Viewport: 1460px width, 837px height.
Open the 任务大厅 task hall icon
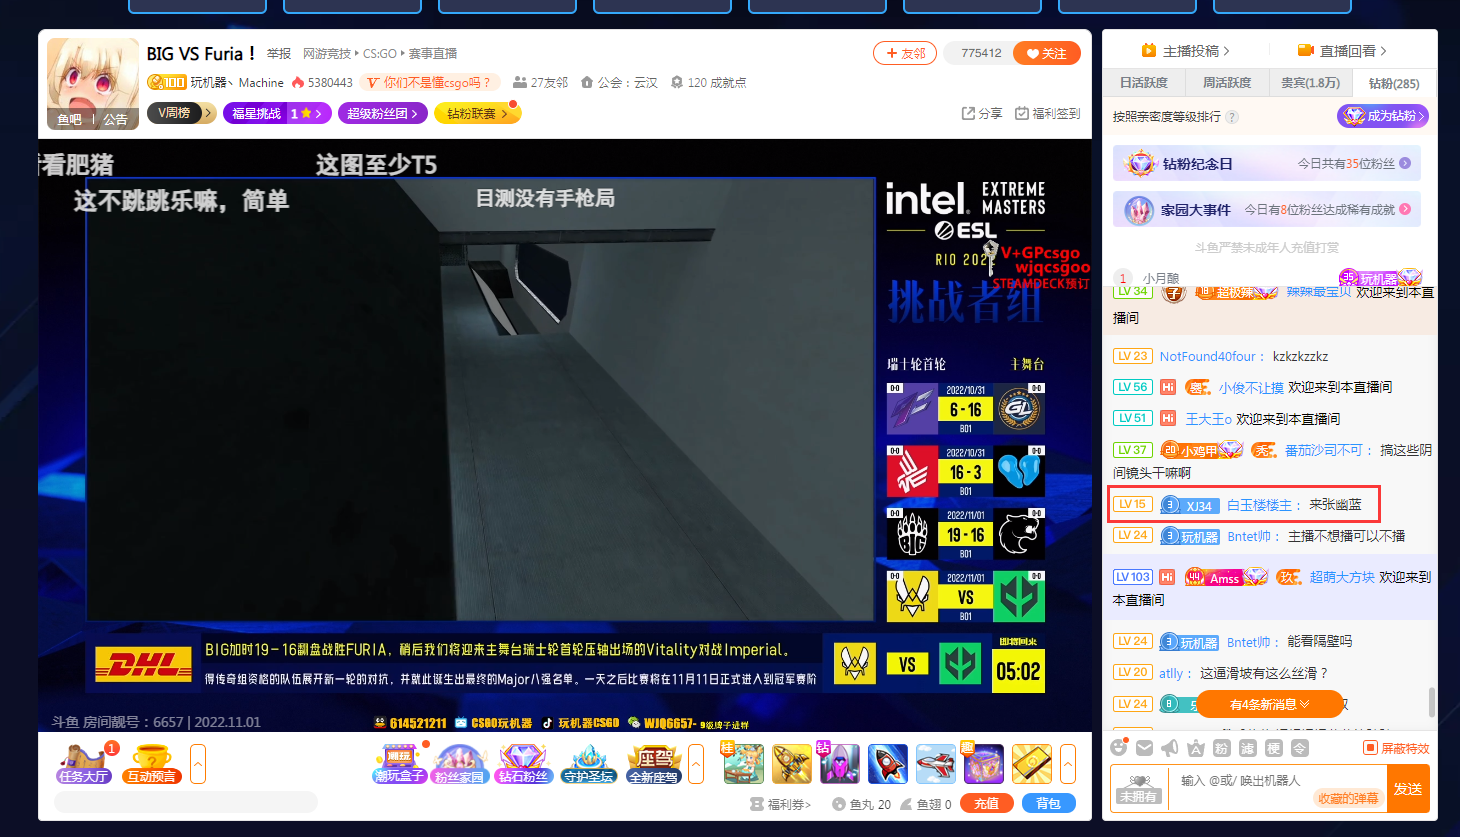tap(84, 763)
